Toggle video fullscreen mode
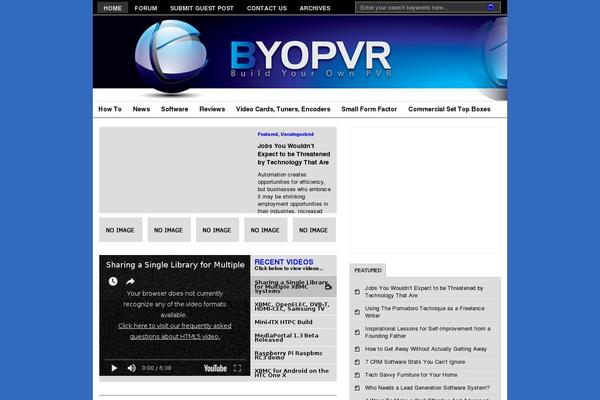Viewport: 600px width, 400px height. pyautogui.click(x=237, y=368)
